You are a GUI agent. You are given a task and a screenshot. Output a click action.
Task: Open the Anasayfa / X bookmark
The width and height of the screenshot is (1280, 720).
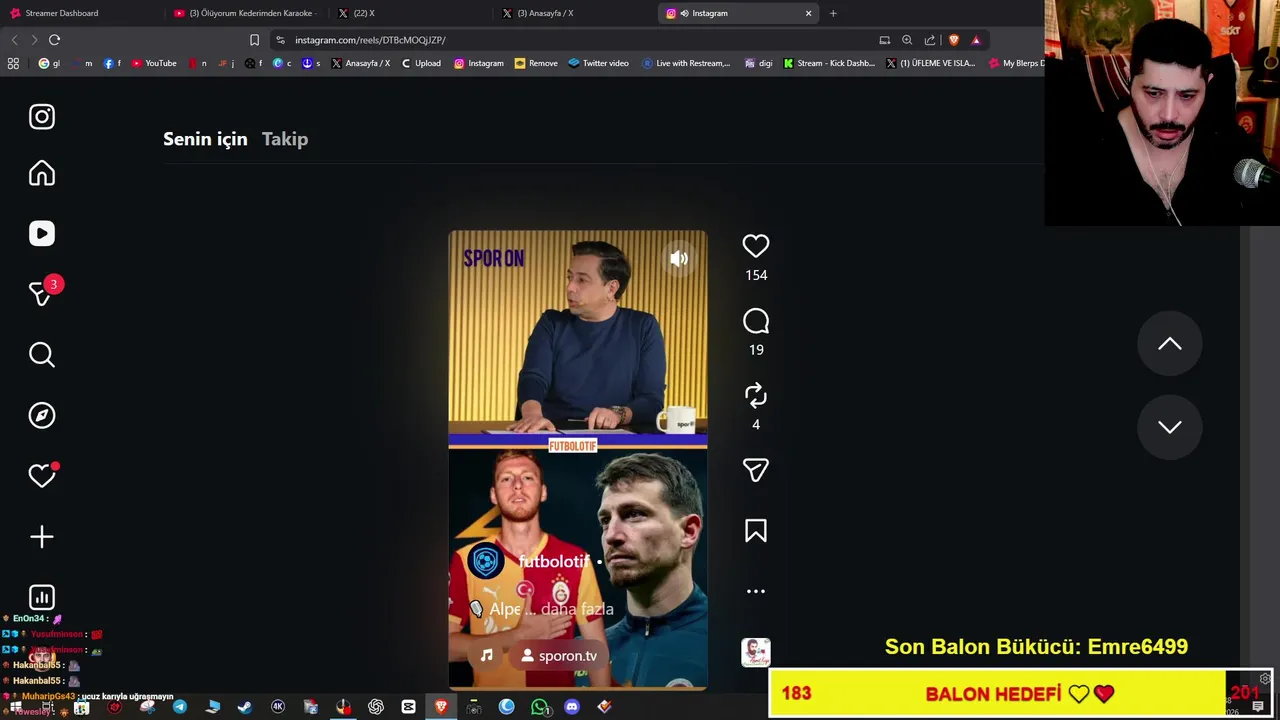point(360,63)
